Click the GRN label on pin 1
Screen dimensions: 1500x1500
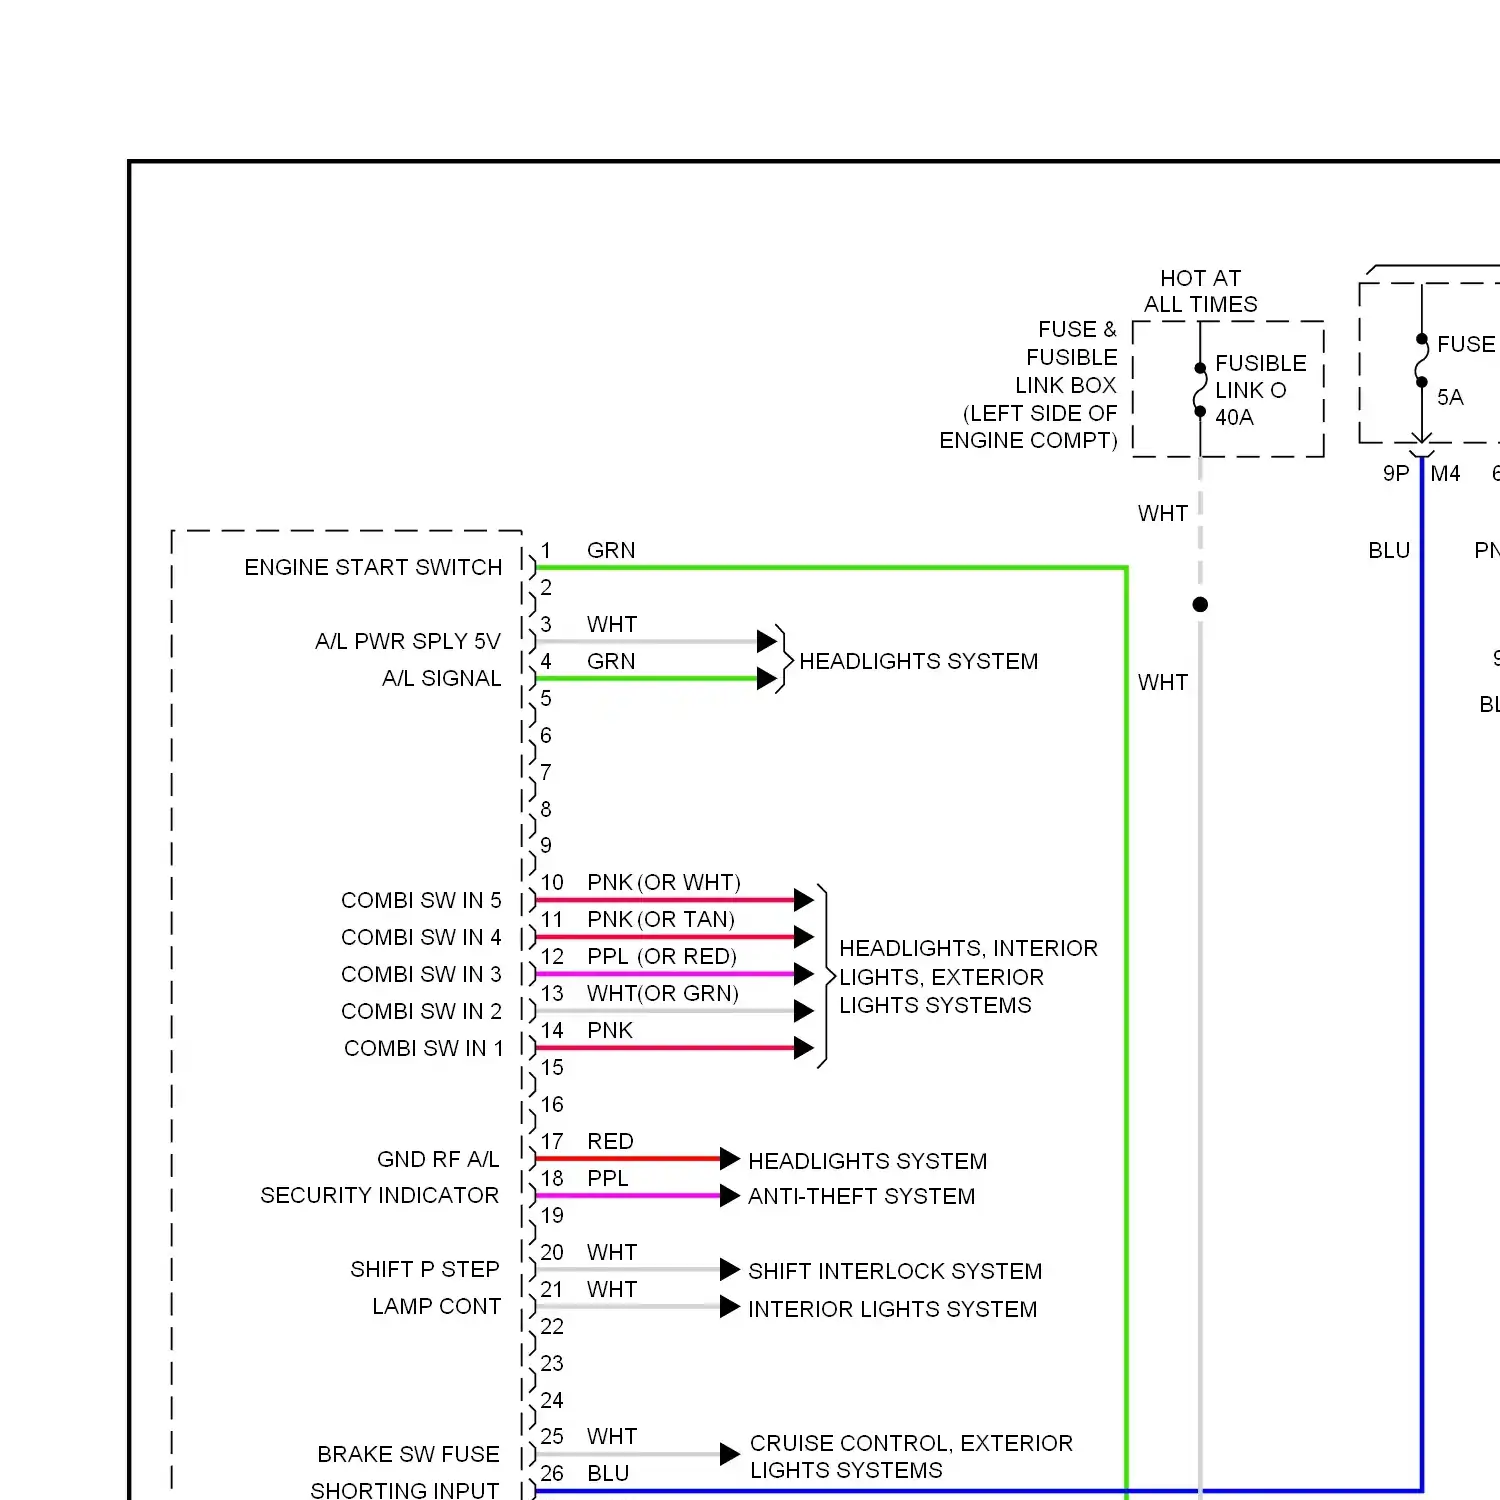[x=611, y=551]
